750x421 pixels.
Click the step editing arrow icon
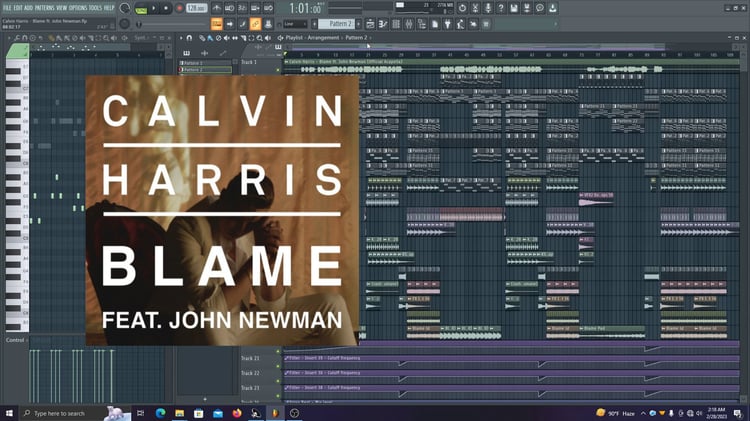pos(230,24)
